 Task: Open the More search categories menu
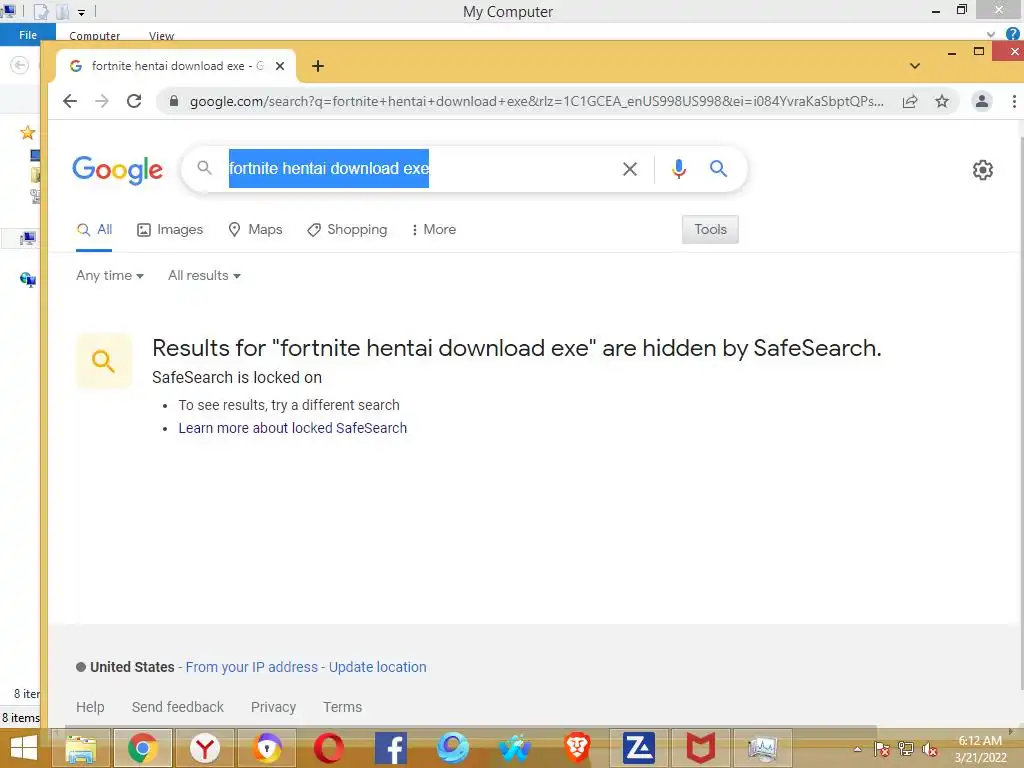pos(434,230)
